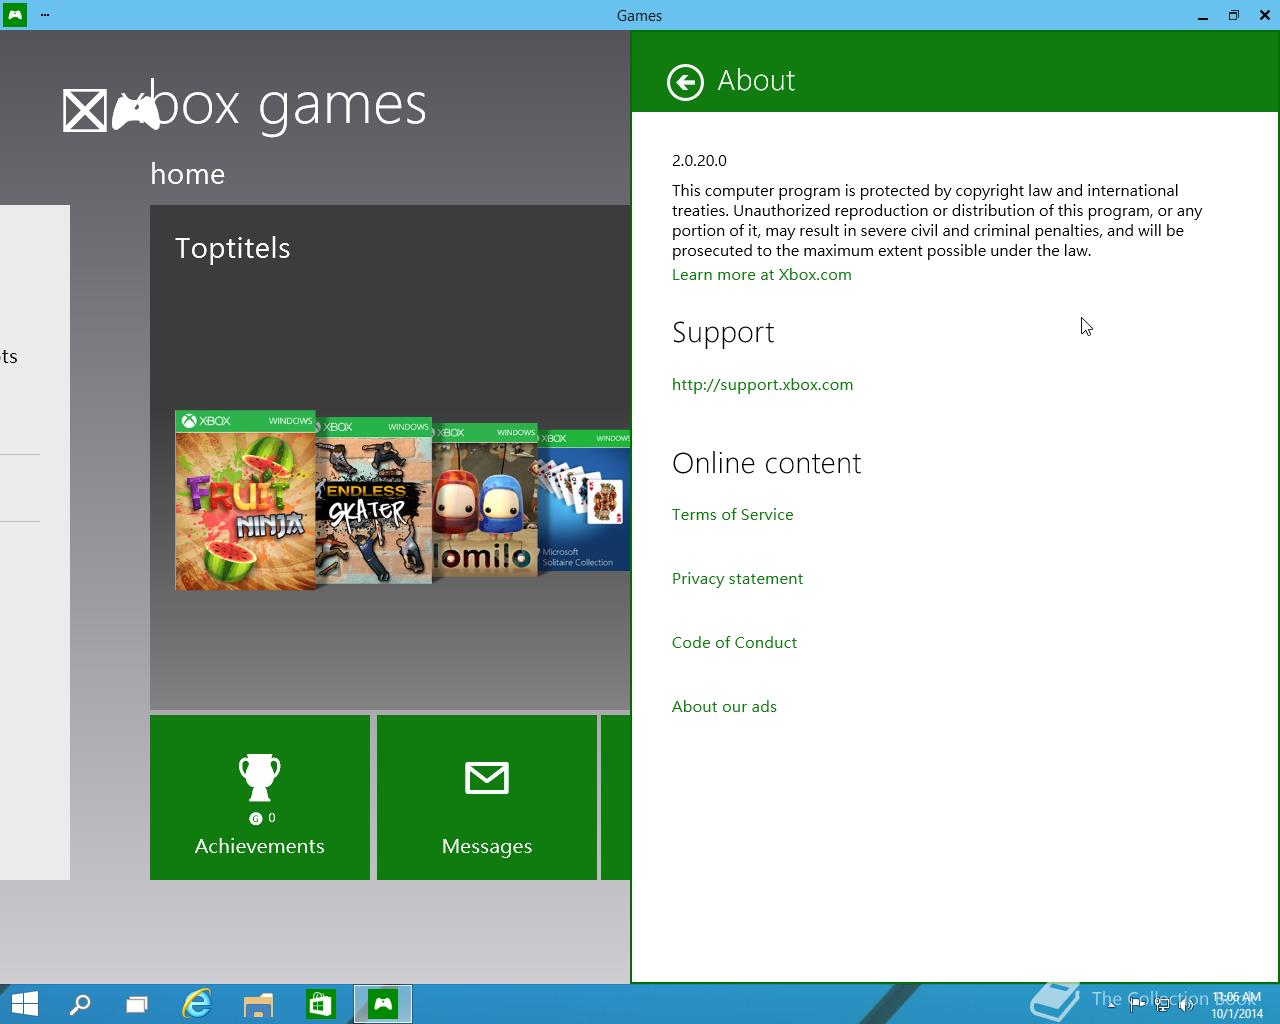The image size is (1280, 1024).
Task: Click the Online content heading
Action: click(x=766, y=463)
